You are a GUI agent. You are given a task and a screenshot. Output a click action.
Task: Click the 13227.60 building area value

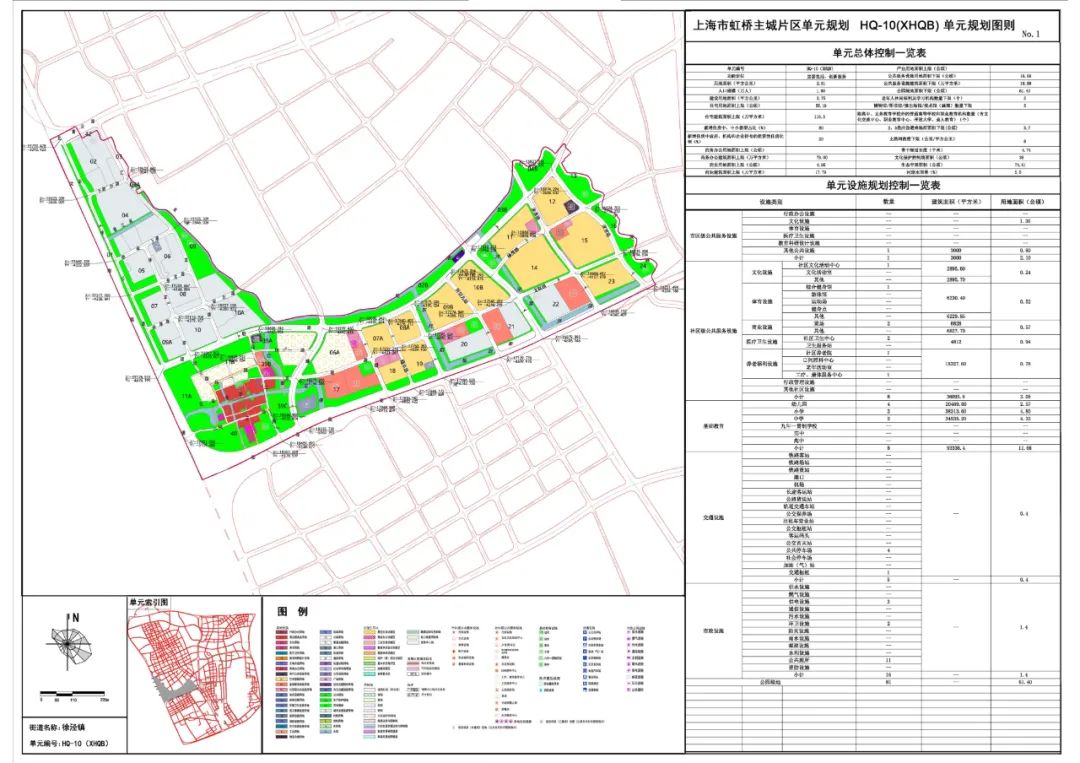(x=956, y=364)
